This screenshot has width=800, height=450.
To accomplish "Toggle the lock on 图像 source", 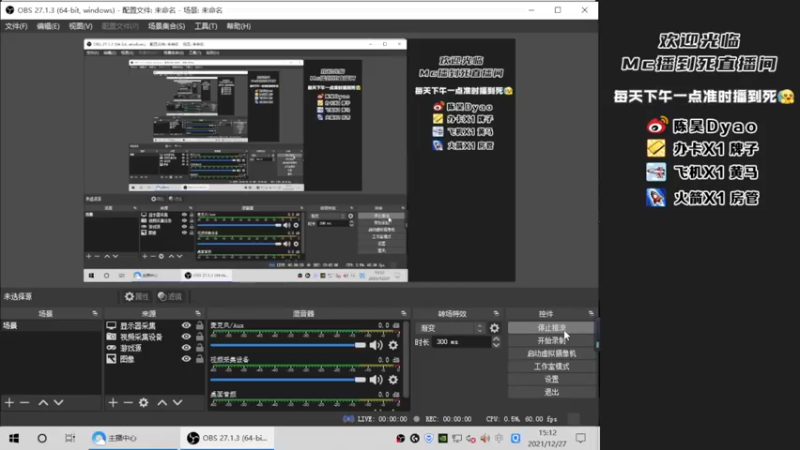I will point(199,359).
